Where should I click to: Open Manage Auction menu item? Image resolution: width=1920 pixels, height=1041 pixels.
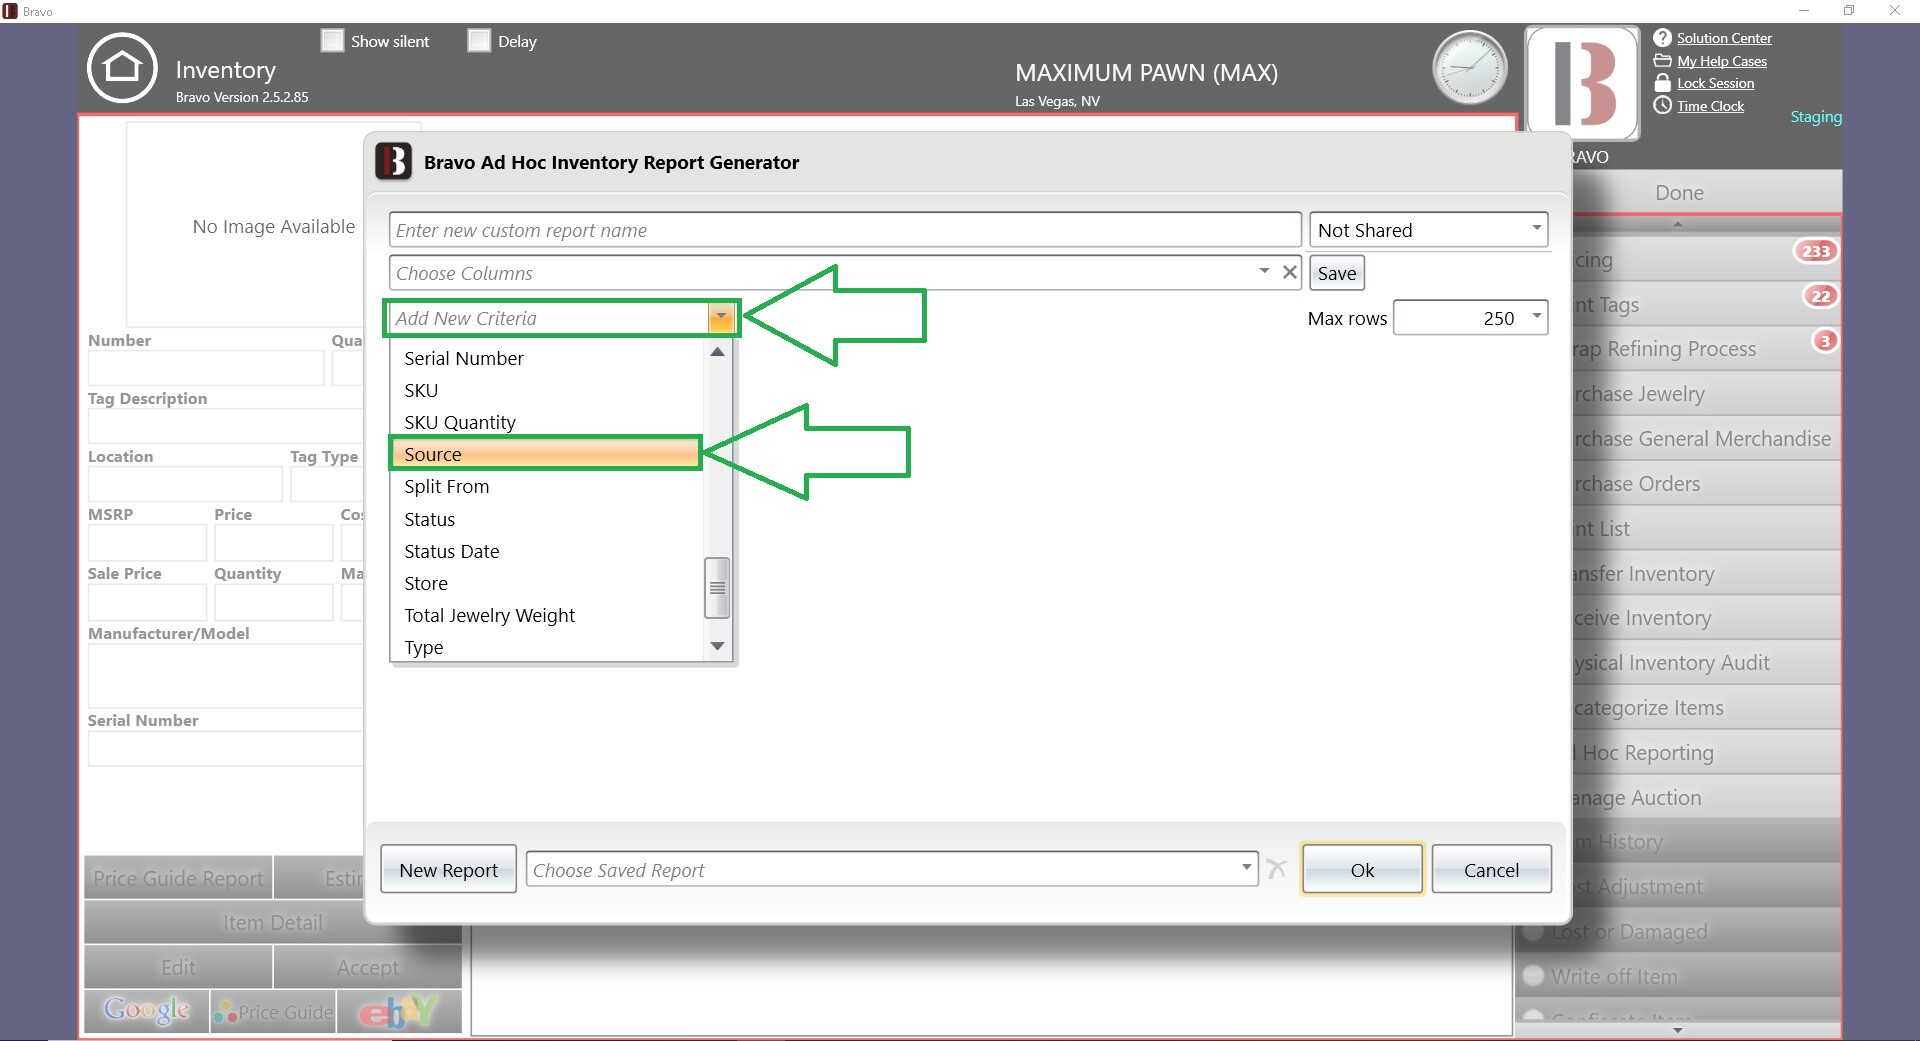click(1706, 798)
